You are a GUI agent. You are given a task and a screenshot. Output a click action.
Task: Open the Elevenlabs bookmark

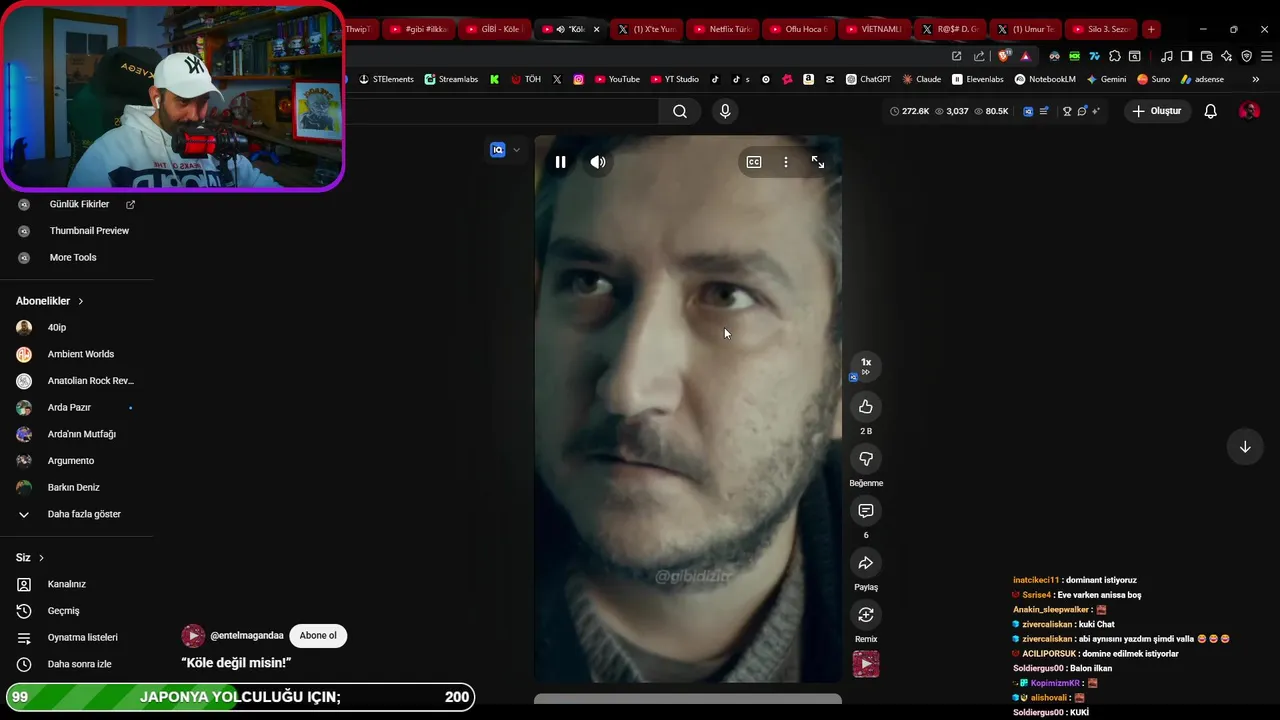pos(978,79)
